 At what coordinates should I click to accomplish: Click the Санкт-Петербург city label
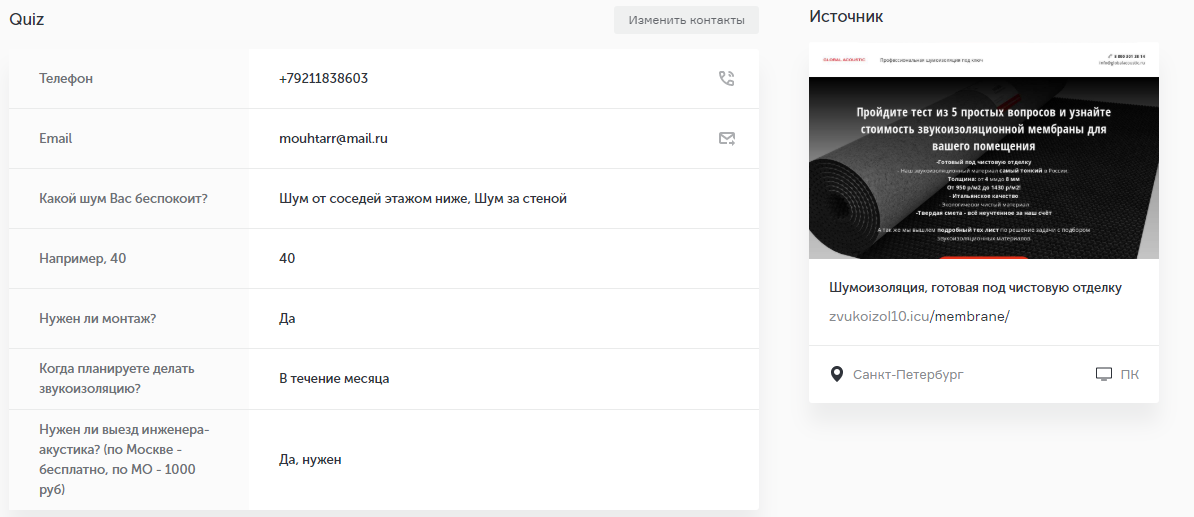pos(907,374)
